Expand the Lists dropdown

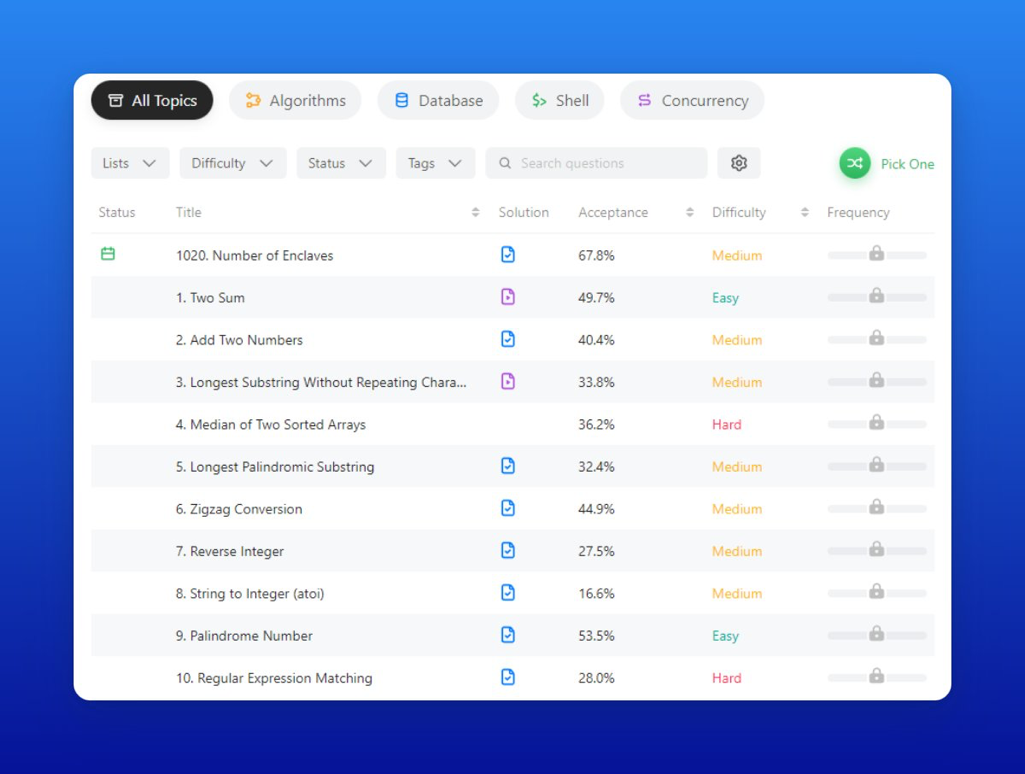130,163
